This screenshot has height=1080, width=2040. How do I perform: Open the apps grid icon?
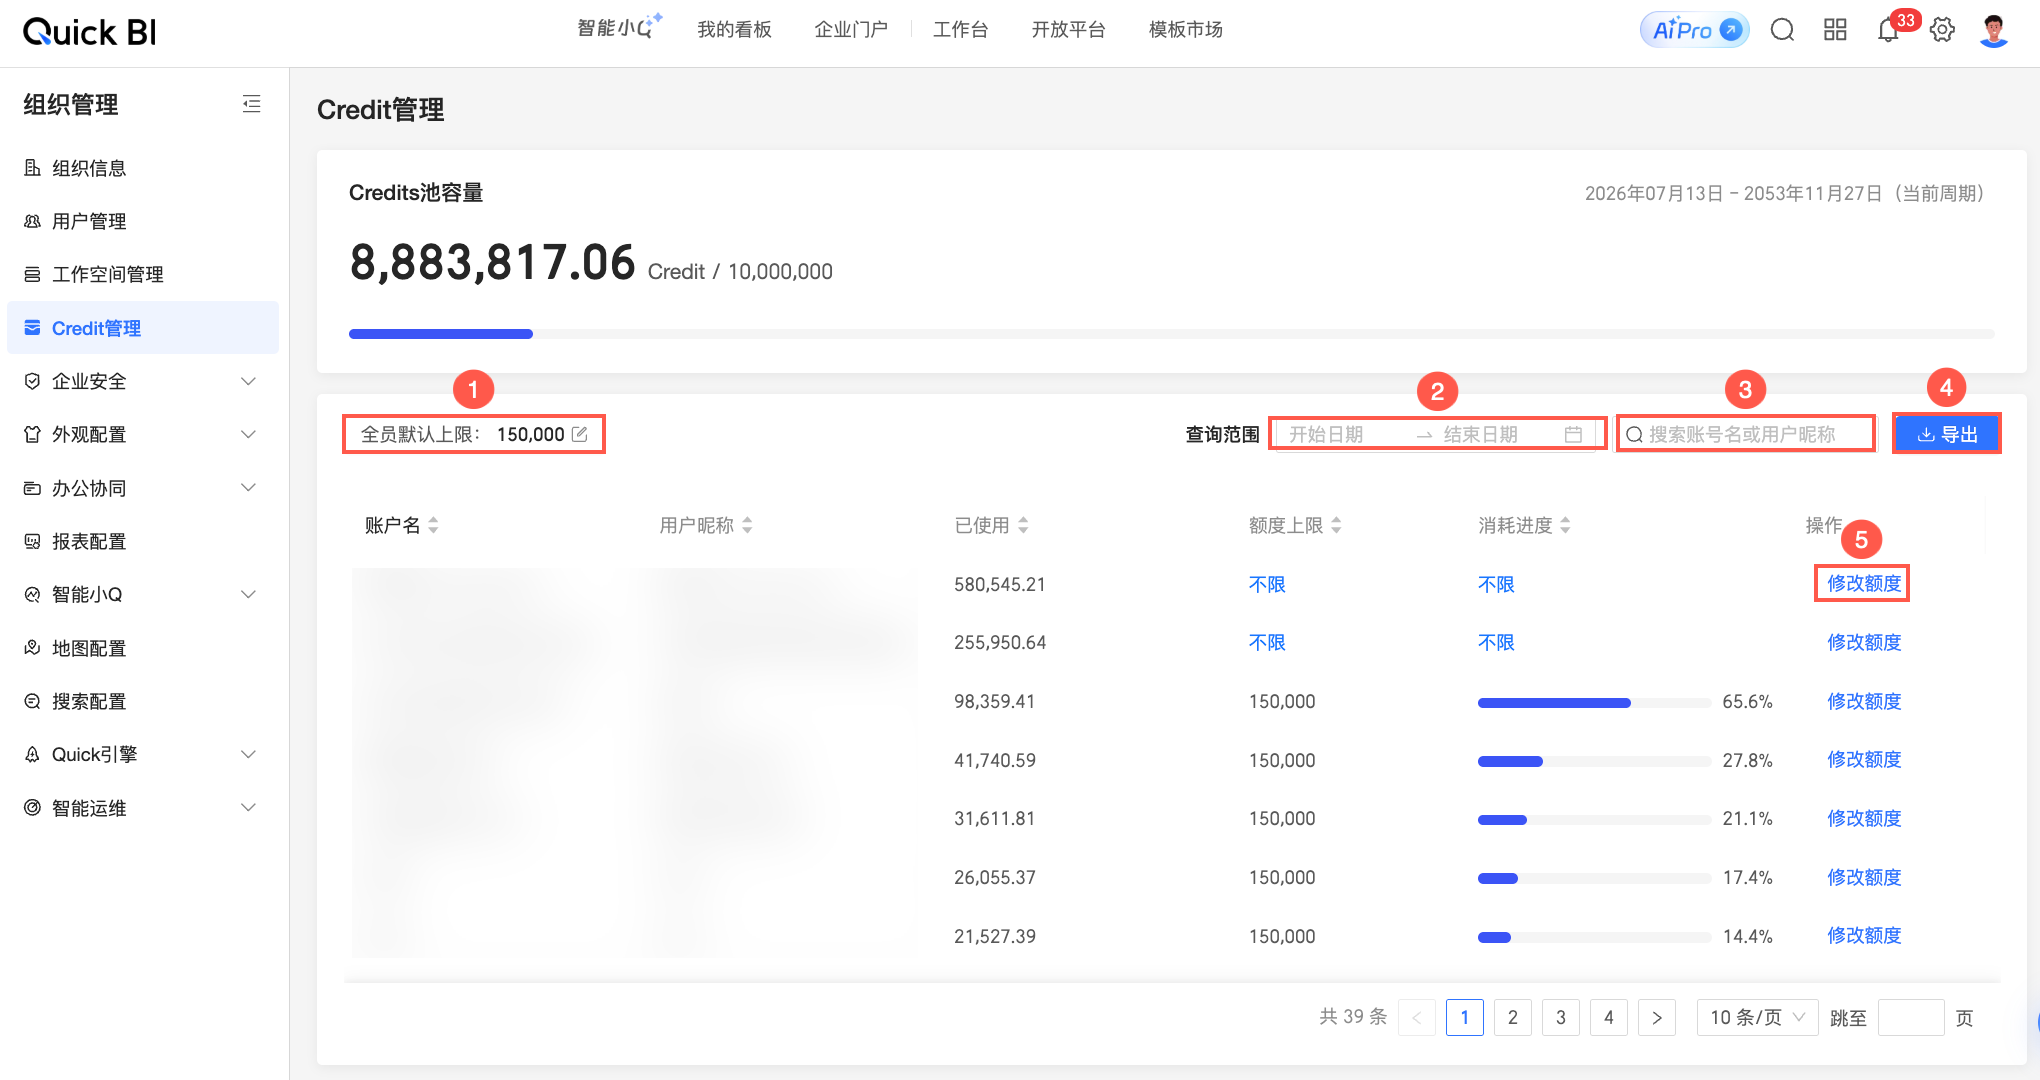(x=1835, y=30)
